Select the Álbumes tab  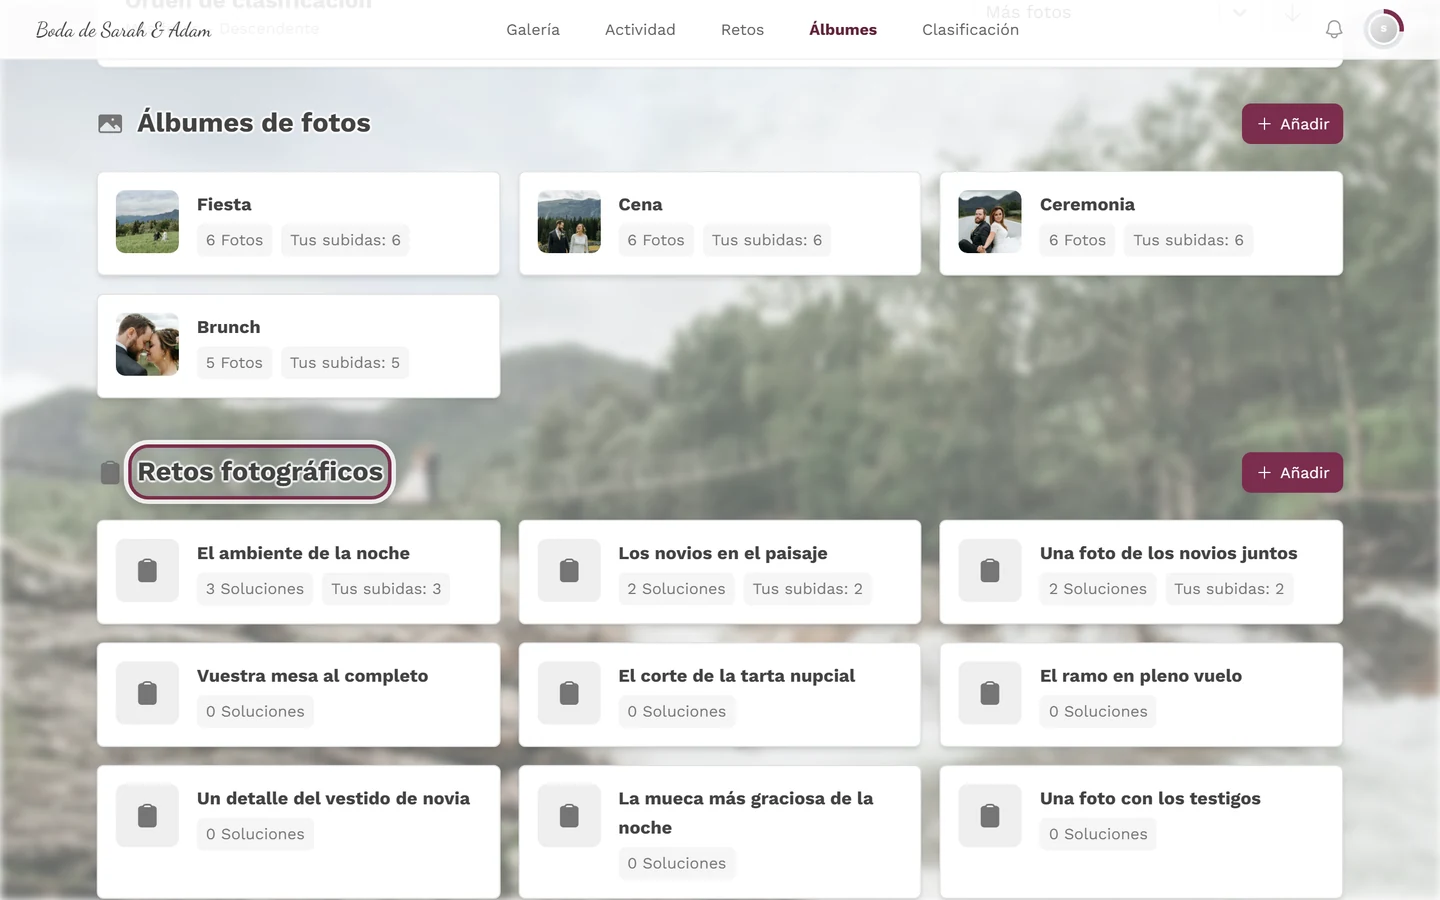[x=843, y=30]
